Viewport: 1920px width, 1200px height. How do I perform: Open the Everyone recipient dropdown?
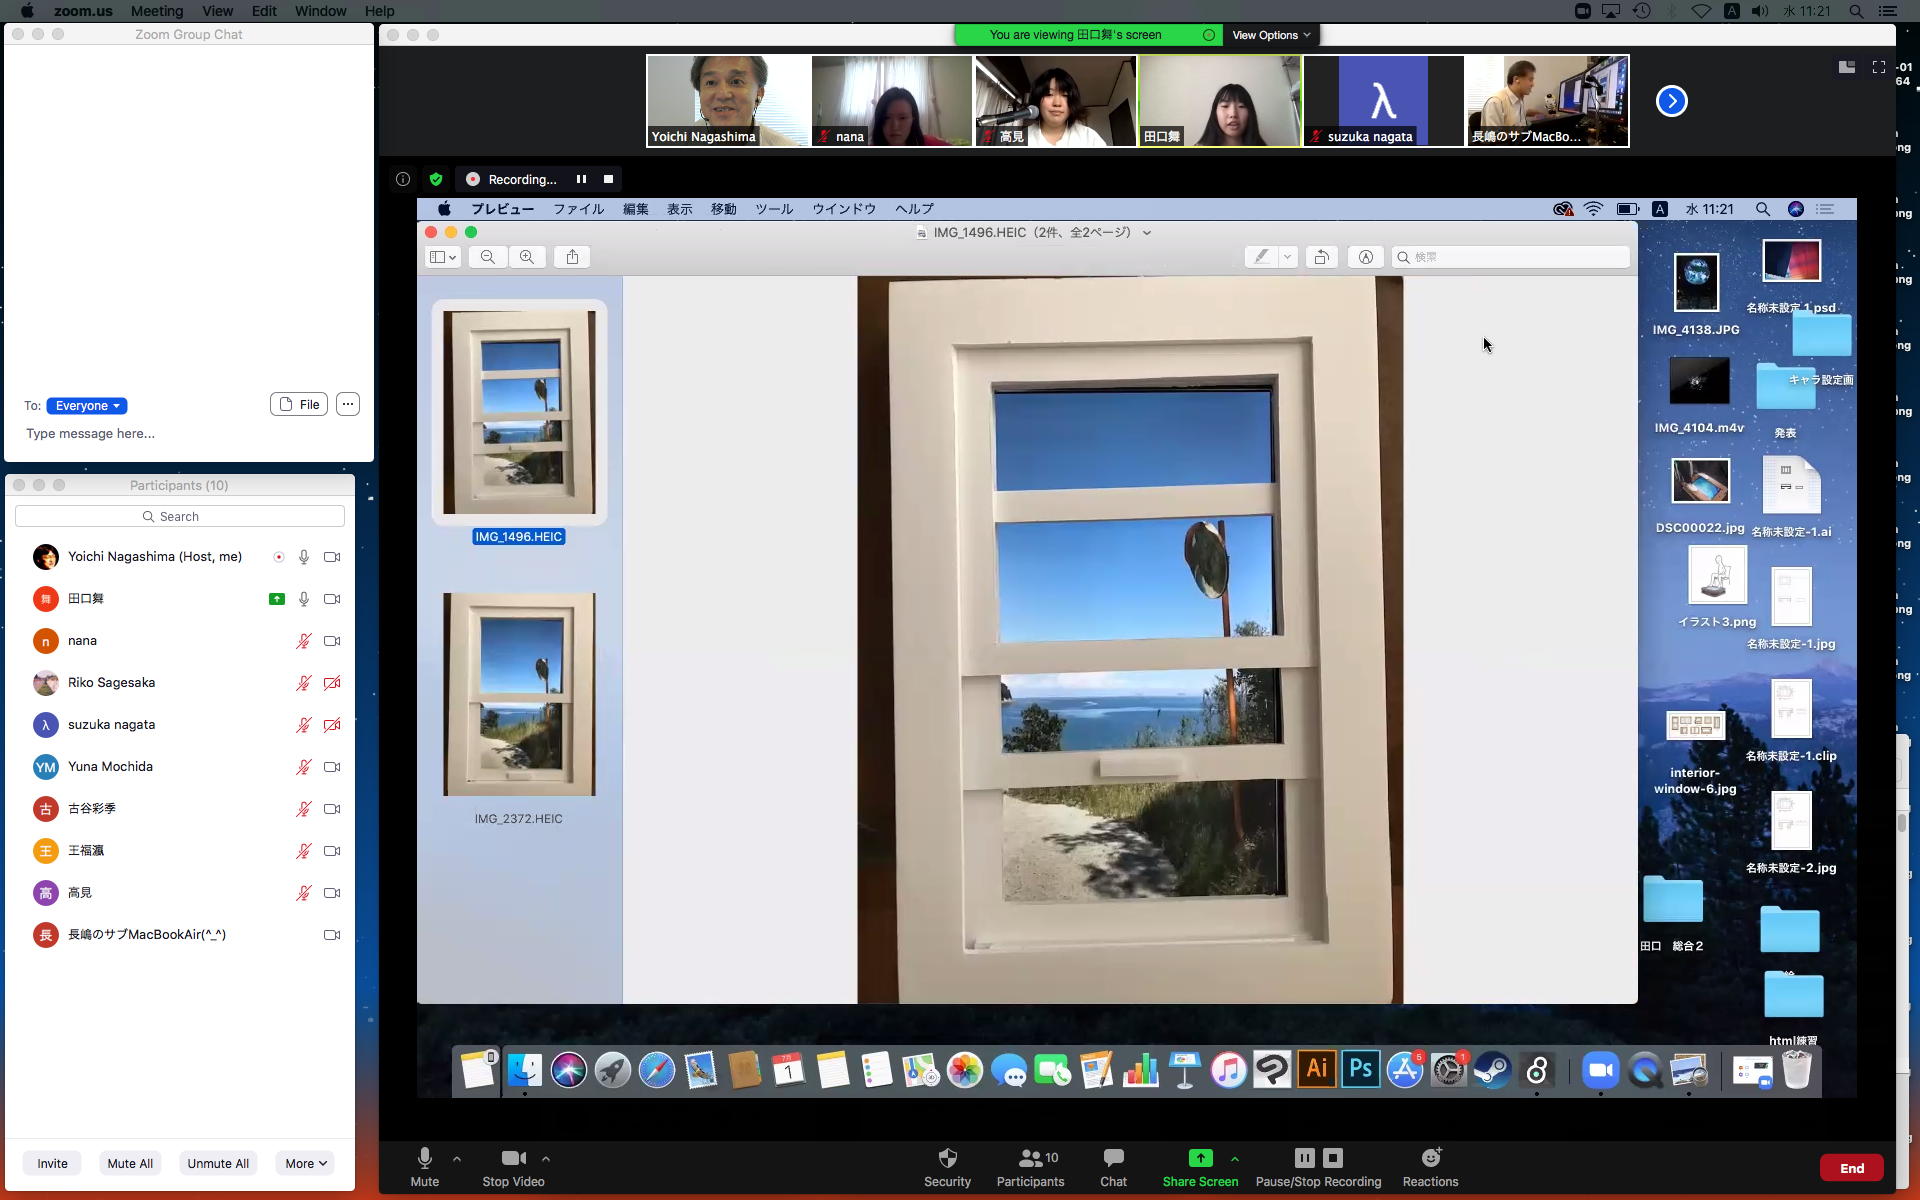click(x=87, y=406)
